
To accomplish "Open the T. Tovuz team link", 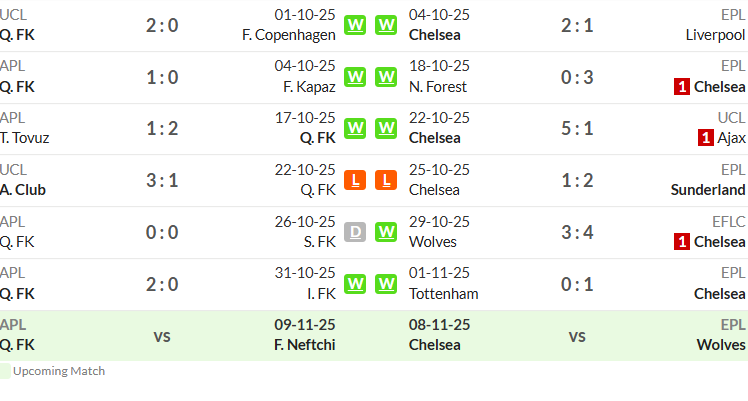I will coord(25,138).
